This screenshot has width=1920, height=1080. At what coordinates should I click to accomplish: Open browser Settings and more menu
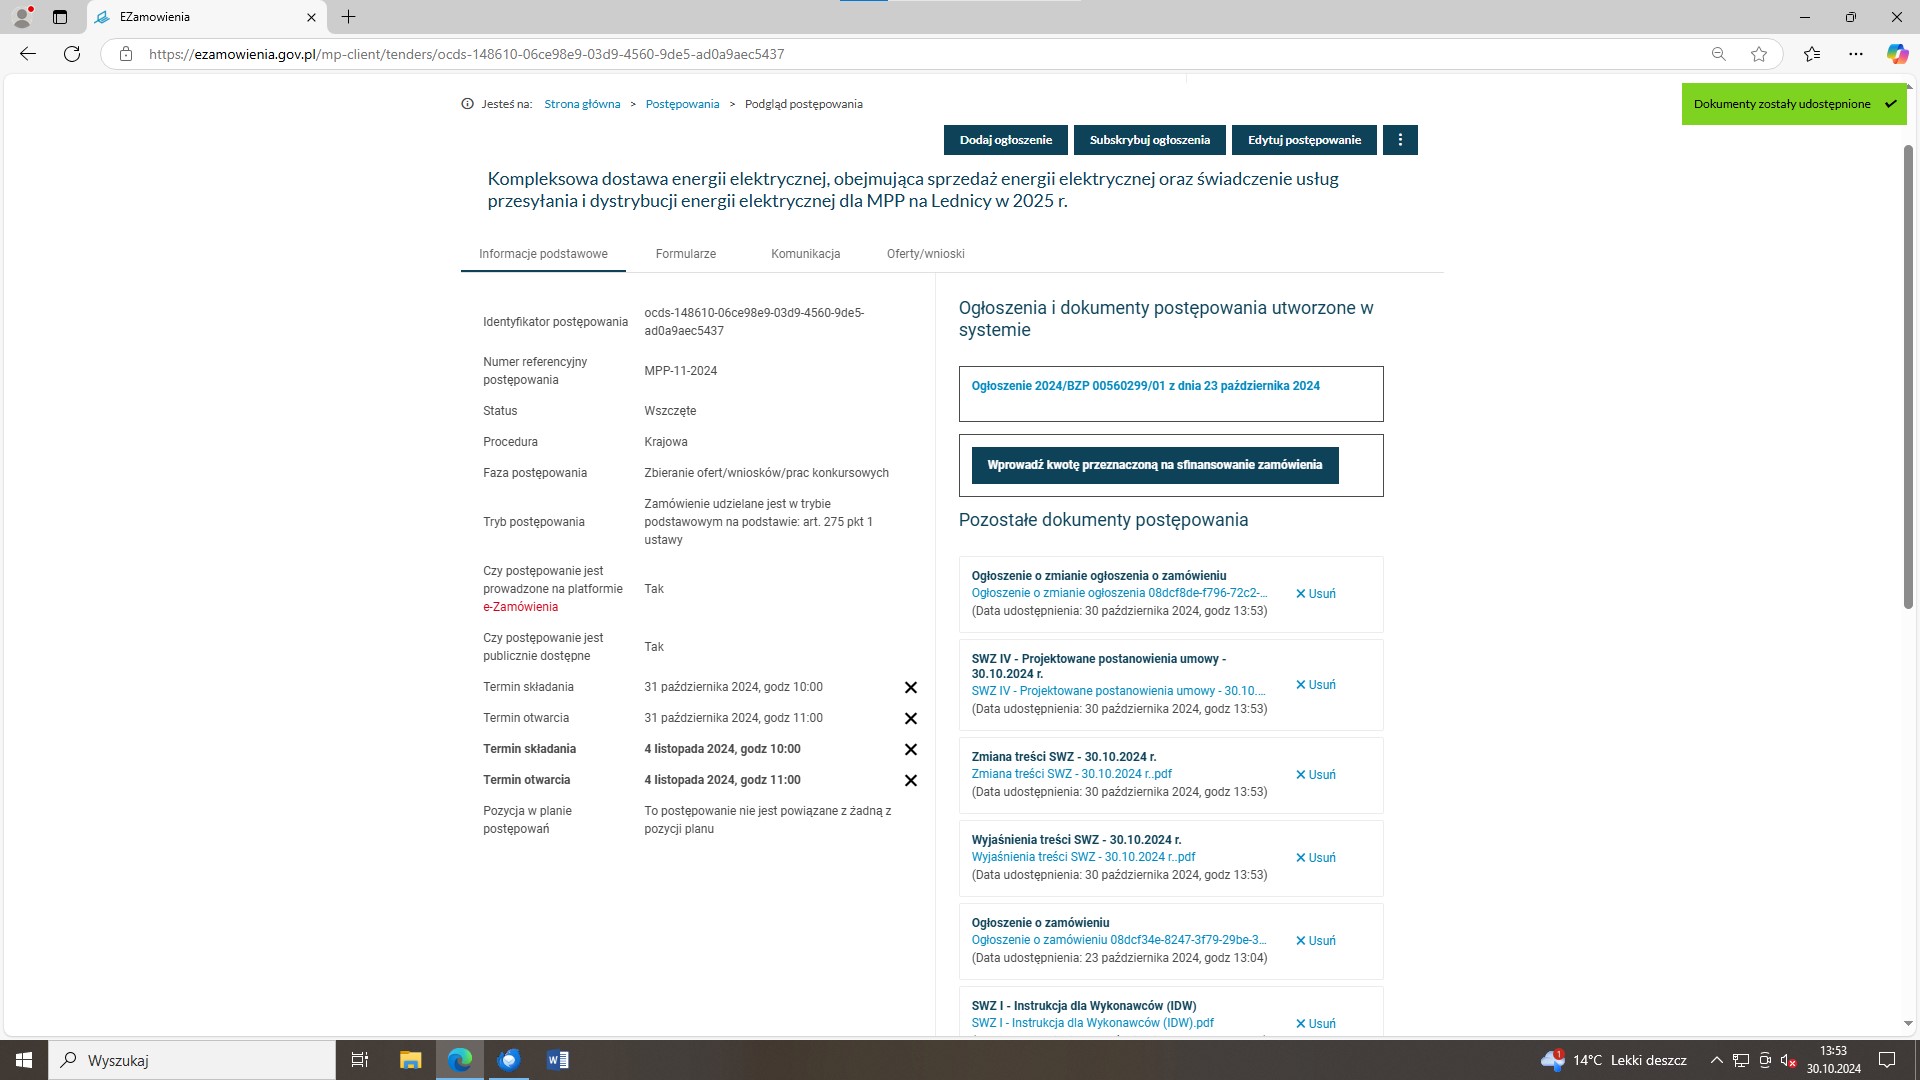1855,54
